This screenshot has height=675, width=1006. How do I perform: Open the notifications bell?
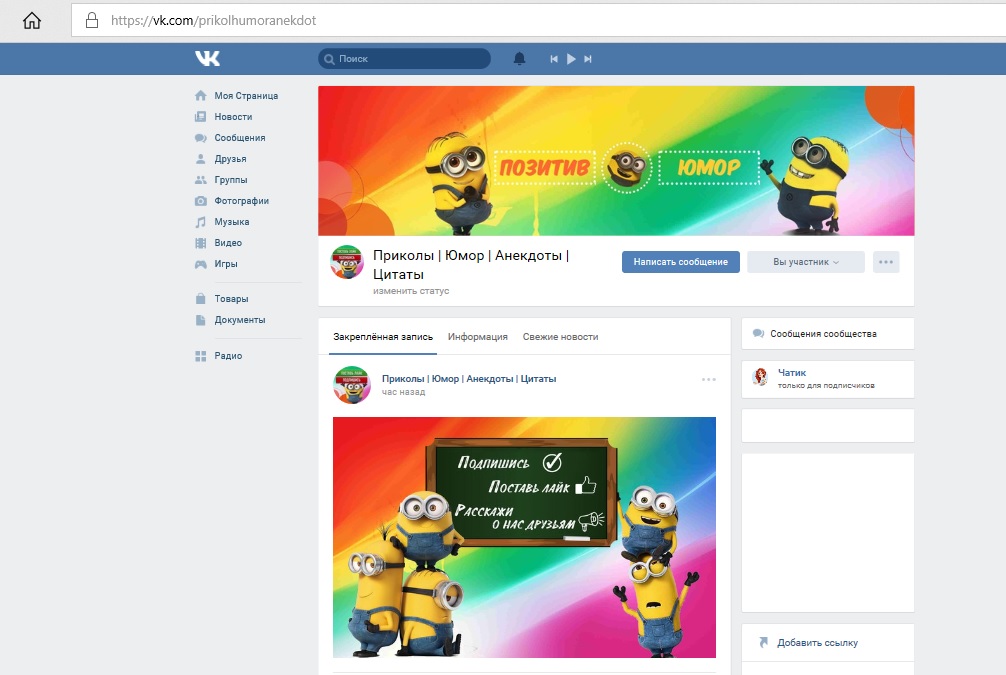(520, 58)
